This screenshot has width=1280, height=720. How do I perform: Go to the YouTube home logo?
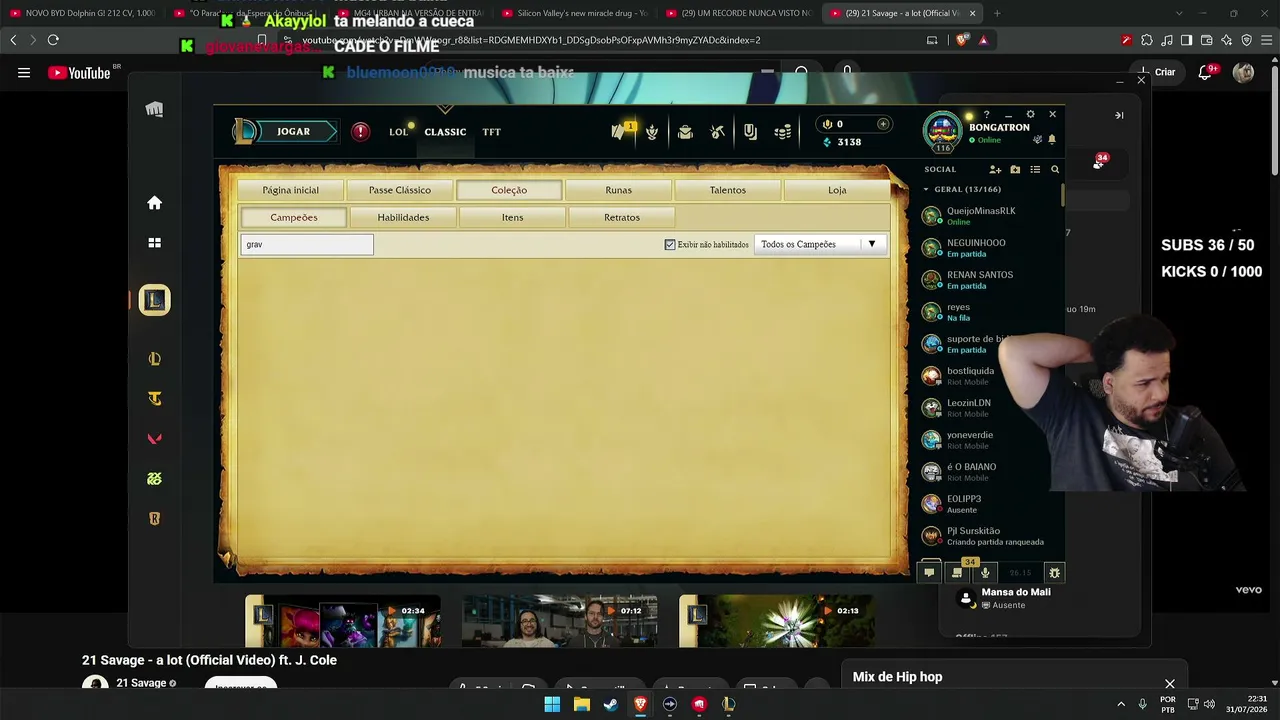coord(79,73)
